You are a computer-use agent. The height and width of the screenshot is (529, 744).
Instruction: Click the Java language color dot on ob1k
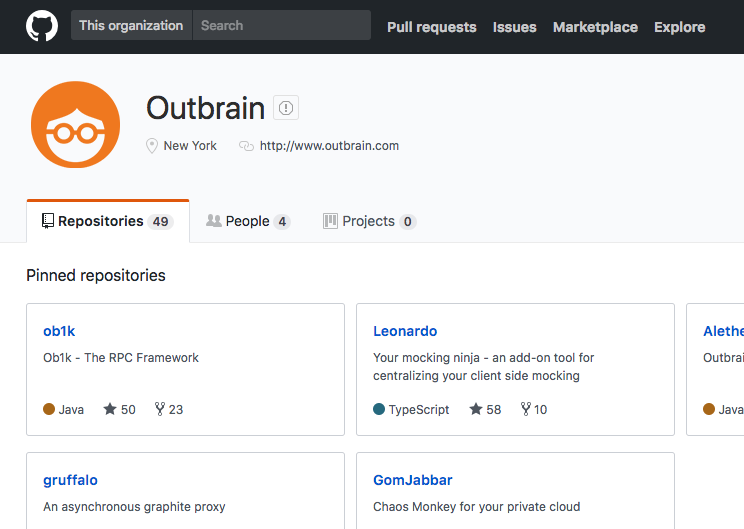pyautogui.click(x=49, y=409)
